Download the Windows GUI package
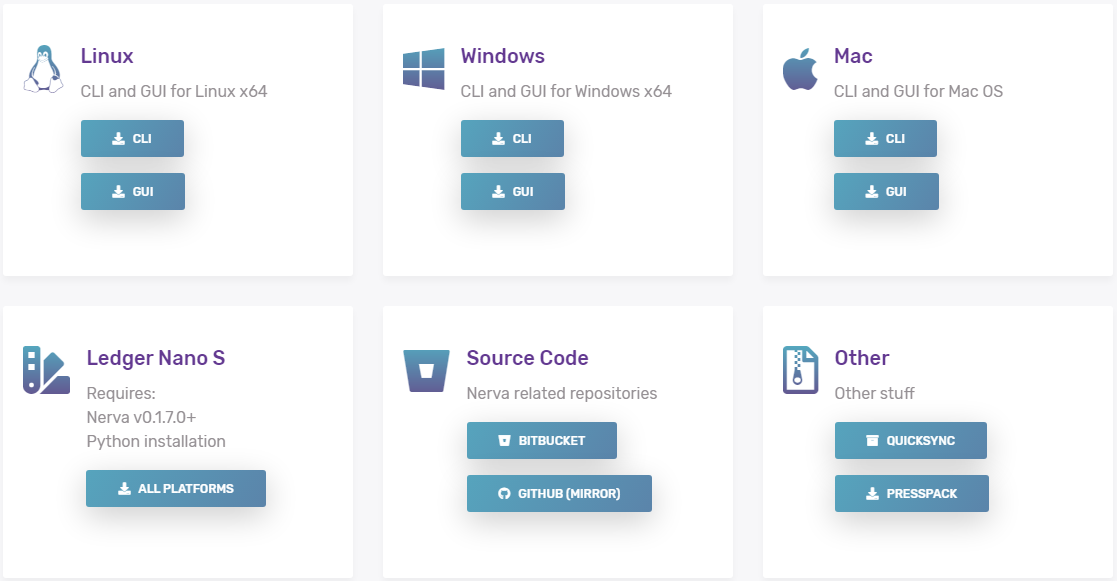The height and width of the screenshot is (581, 1117). [513, 192]
